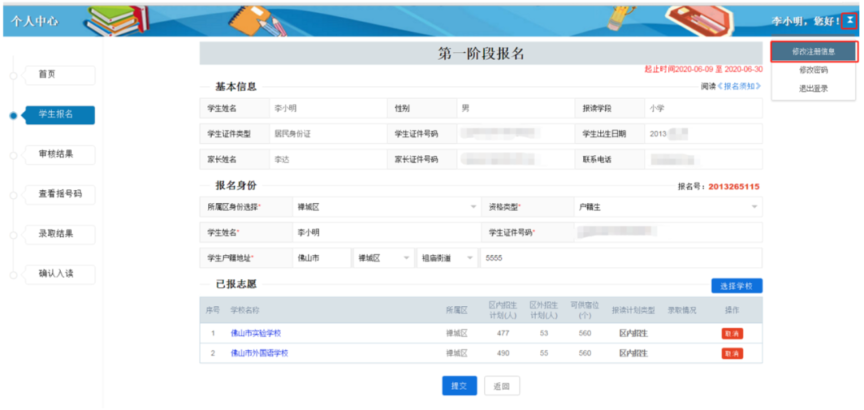Screen dimensions: 864x410
Task: Cancel the 佛山市实验学校 choice
Action: click(x=732, y=334)
